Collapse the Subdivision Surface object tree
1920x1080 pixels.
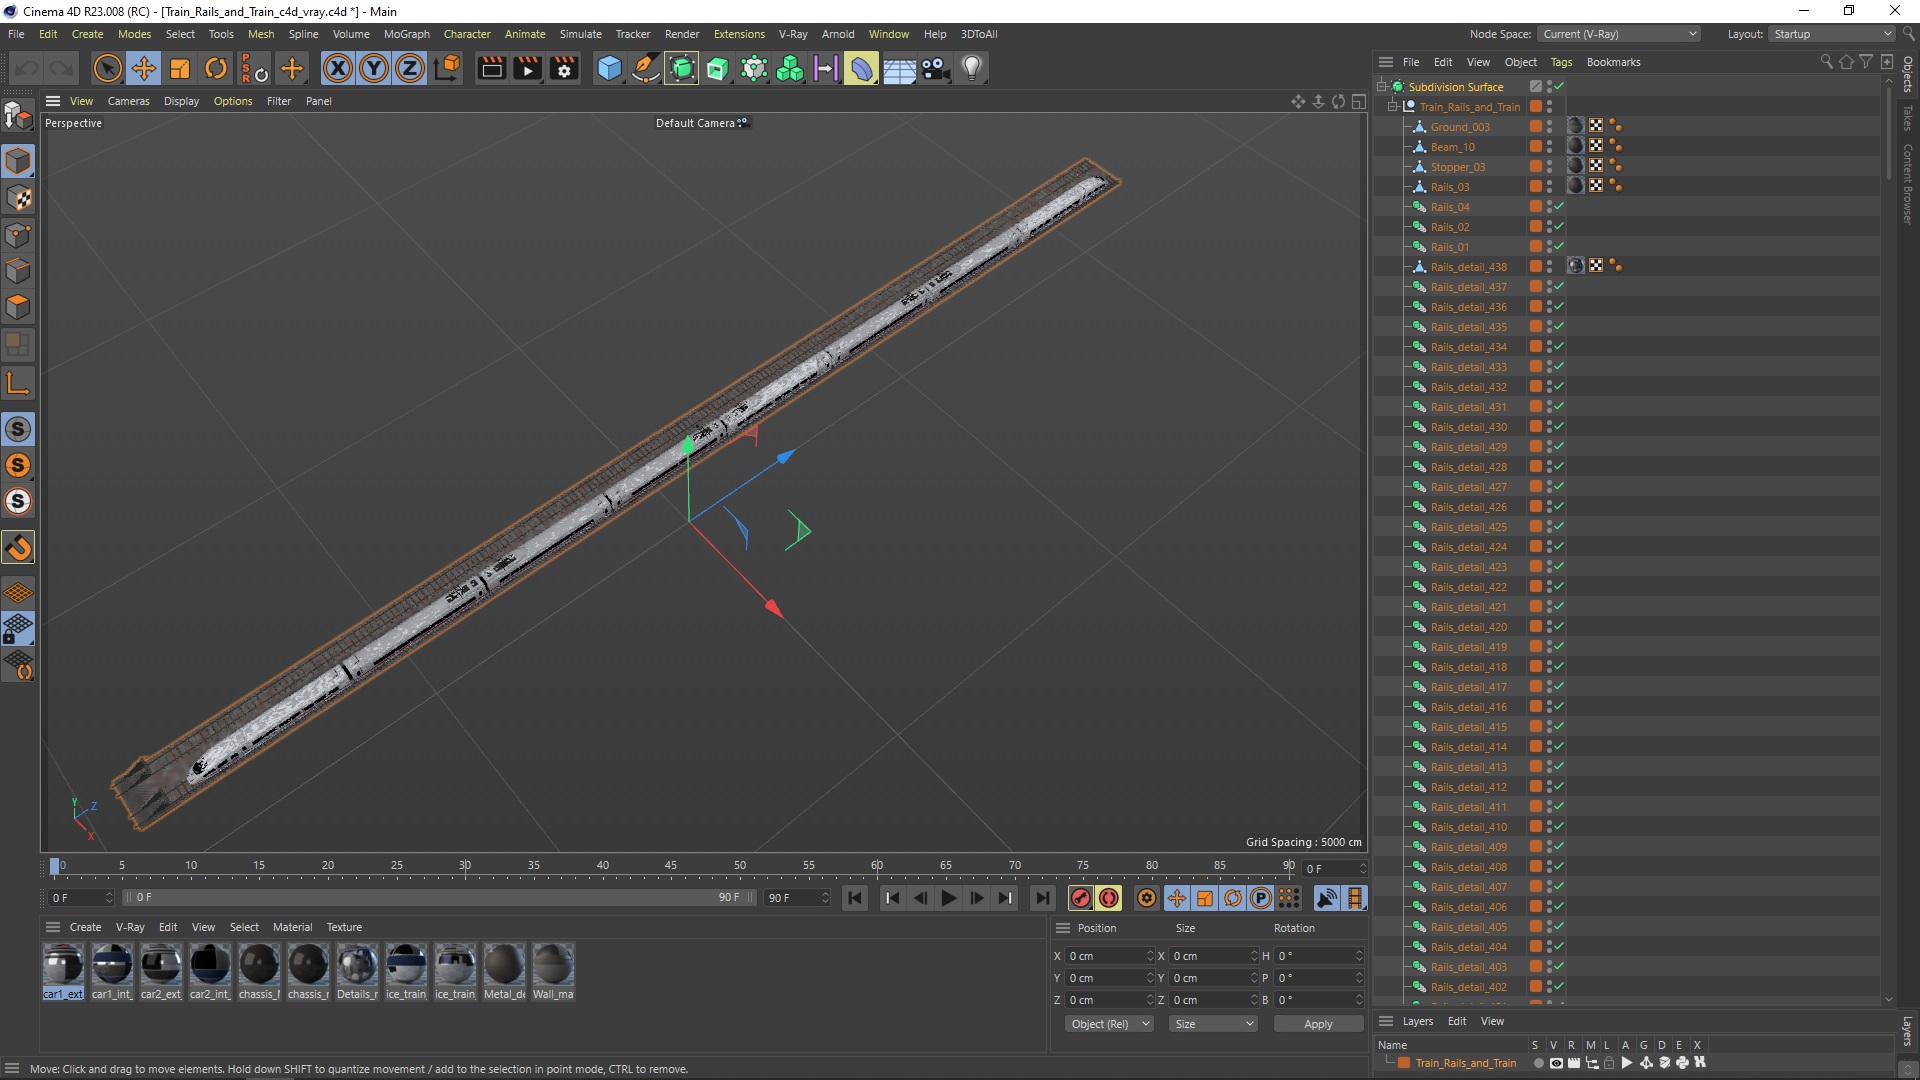pyautogui.click(x=1382, y=86)
